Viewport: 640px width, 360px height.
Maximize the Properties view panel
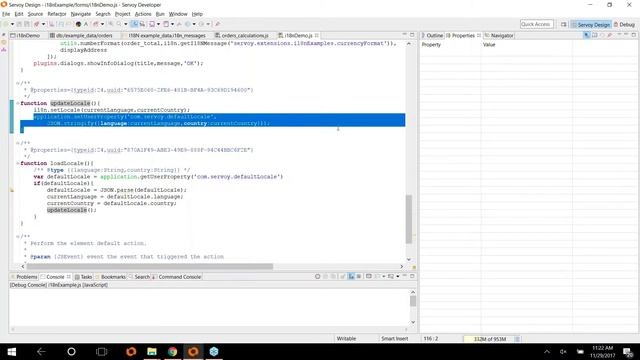pyautogui.click(x=633, y=35)
